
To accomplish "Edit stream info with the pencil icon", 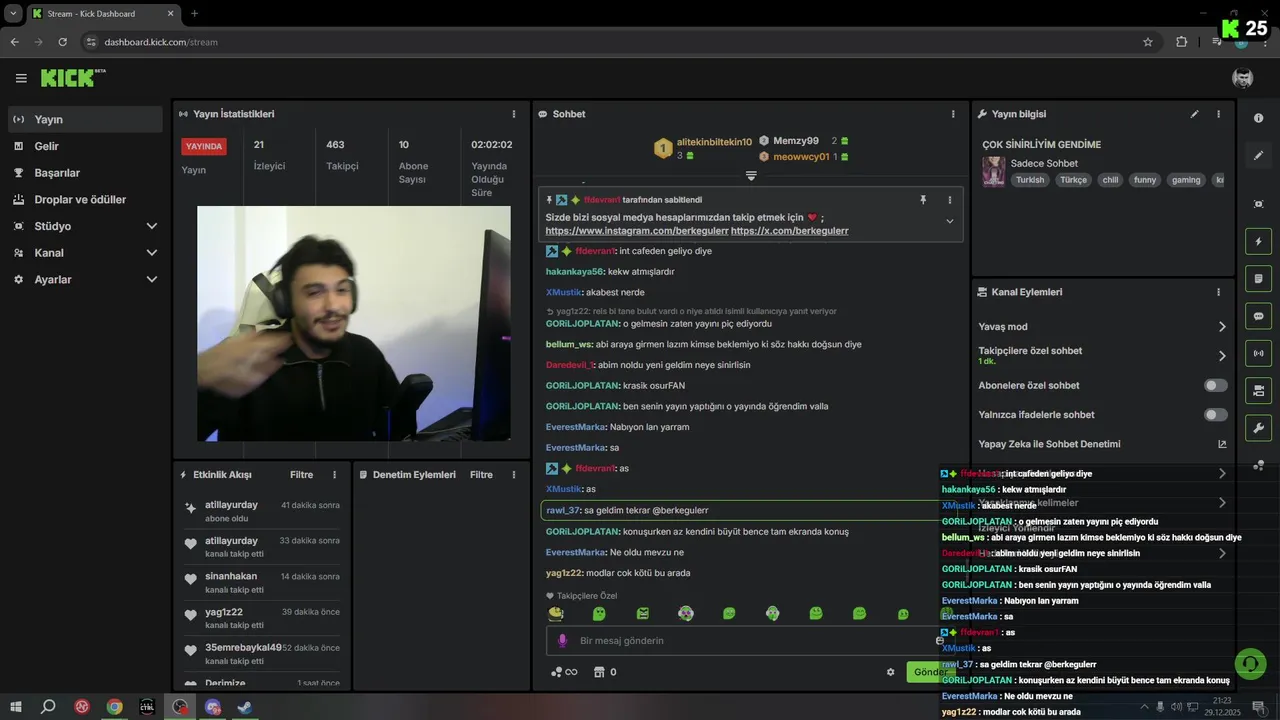I will (1194, 114).
